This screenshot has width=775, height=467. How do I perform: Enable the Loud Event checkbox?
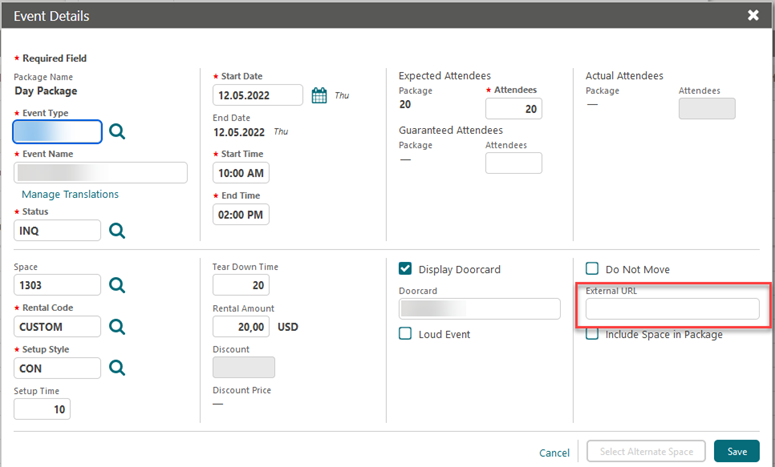(x=405, y=334)
